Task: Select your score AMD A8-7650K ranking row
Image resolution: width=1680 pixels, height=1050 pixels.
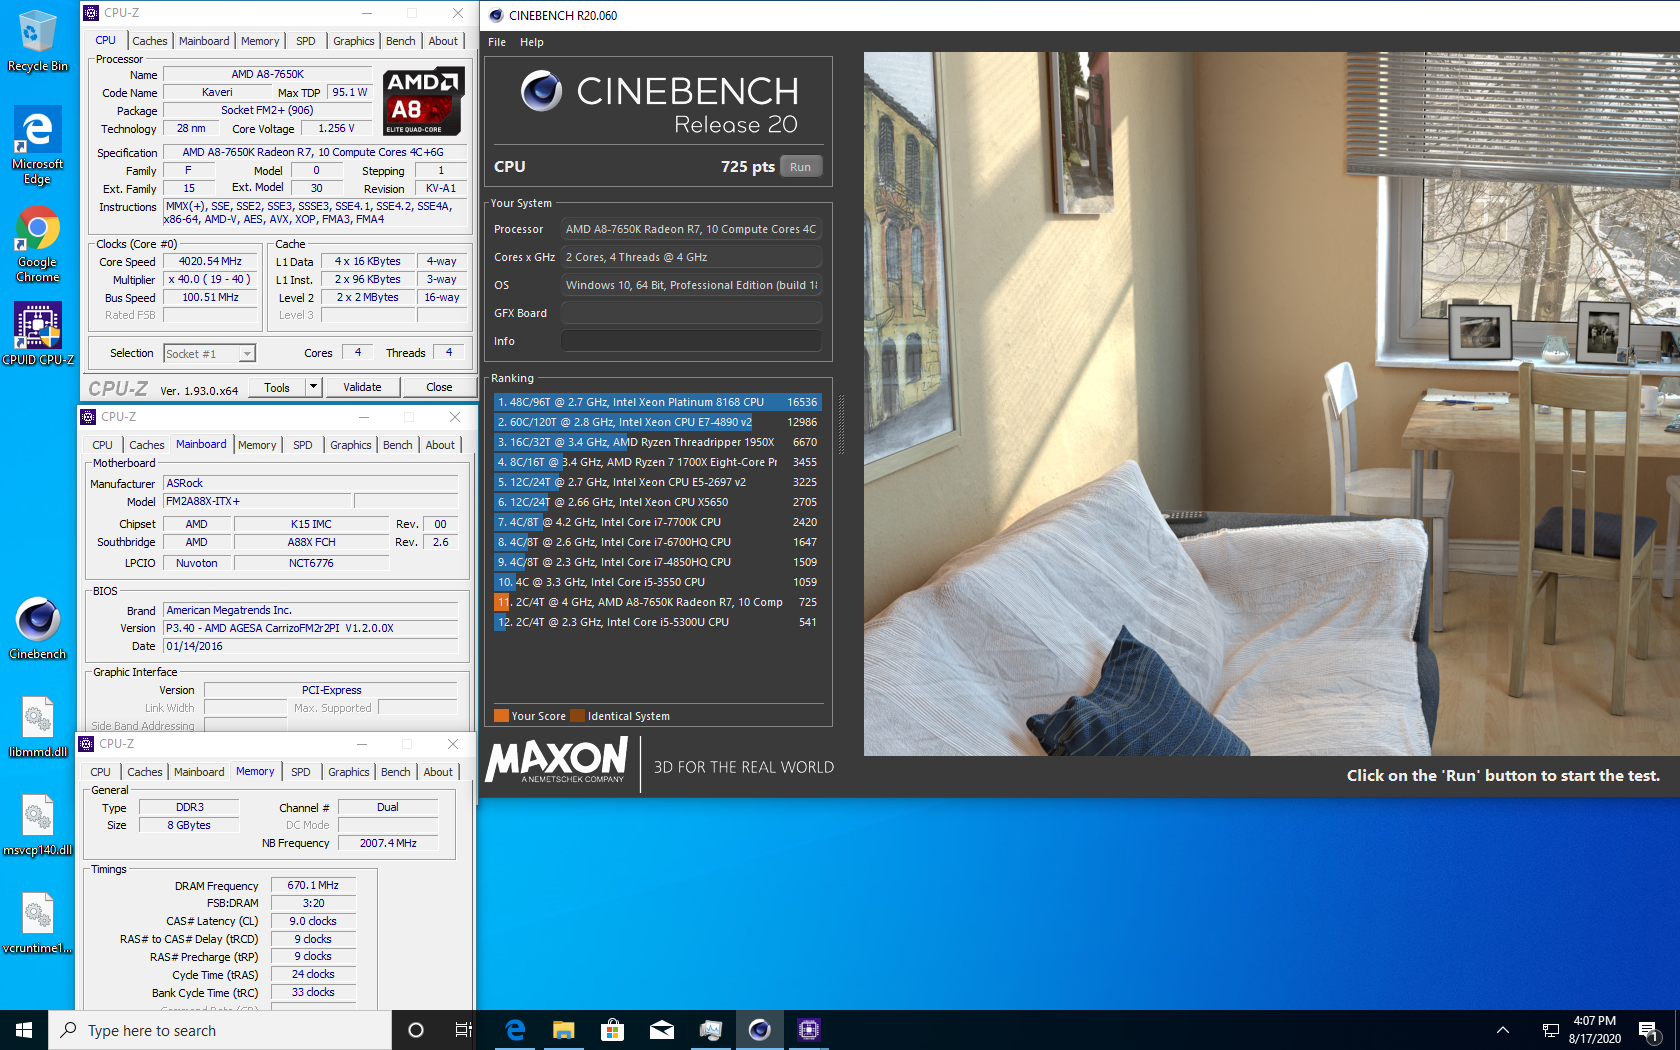Action: click(x=658, y=602)
